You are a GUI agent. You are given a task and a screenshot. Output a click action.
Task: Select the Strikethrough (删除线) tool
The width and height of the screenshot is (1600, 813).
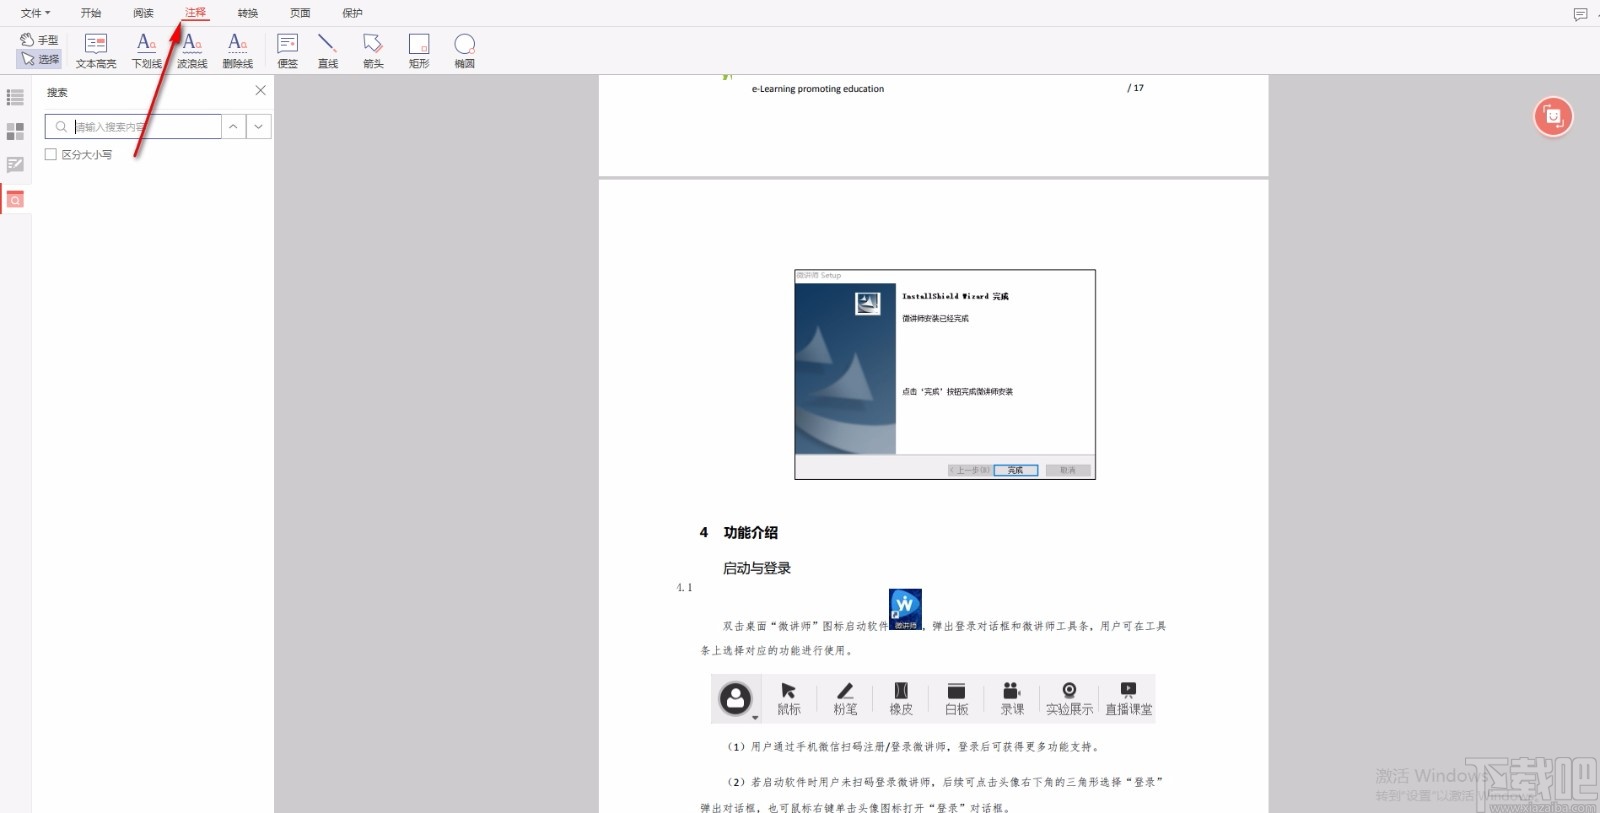tap(237, 50)
